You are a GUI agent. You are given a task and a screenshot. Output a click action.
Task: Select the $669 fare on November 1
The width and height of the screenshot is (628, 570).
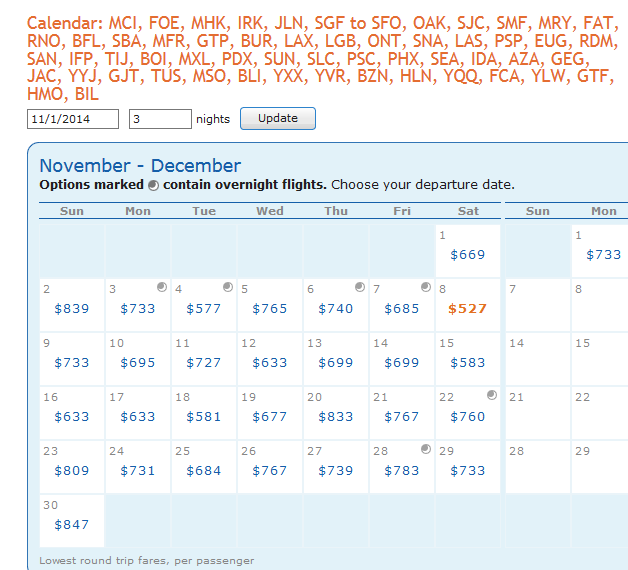point(468,255)
